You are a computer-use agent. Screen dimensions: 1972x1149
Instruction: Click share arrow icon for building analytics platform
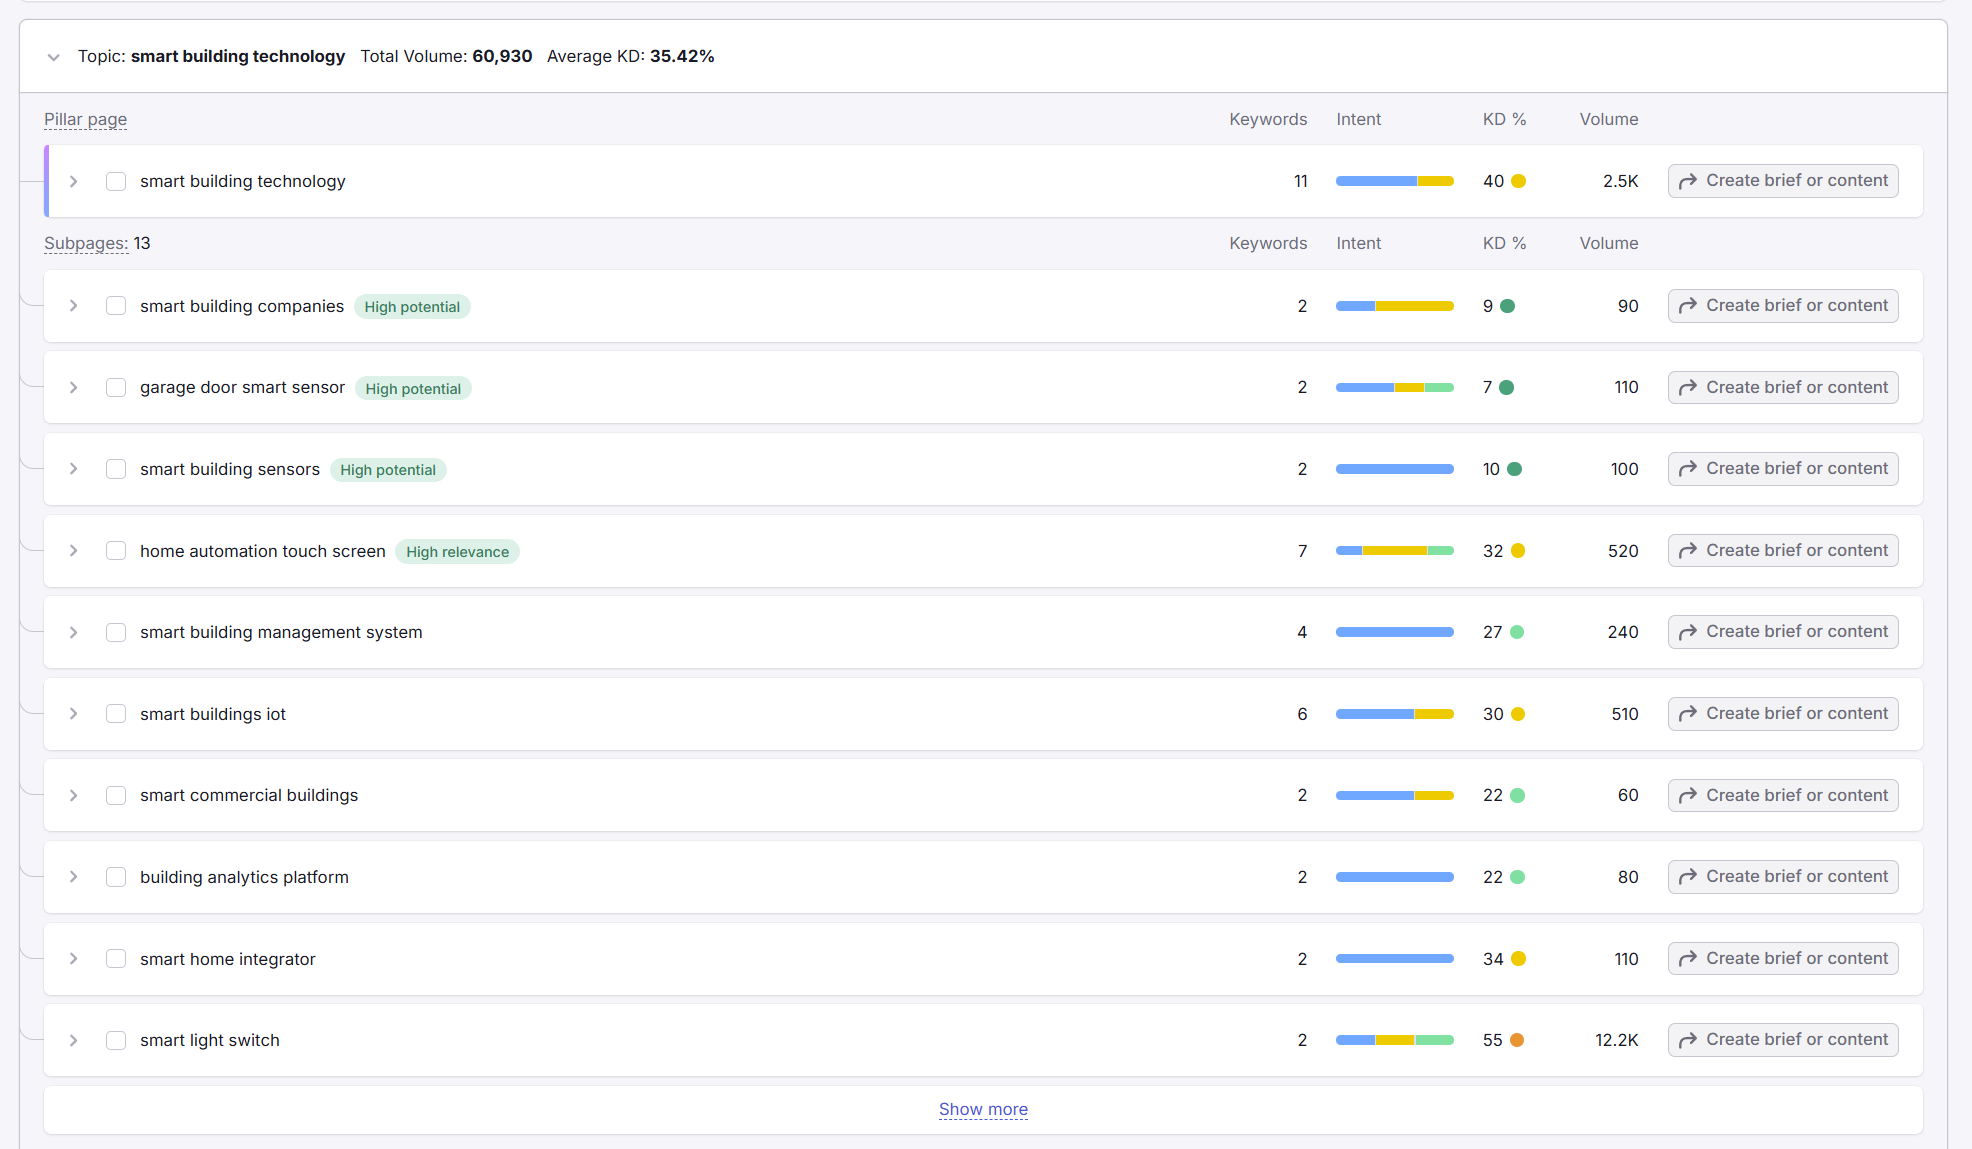pyautogui.click(x=1688, y=877)
